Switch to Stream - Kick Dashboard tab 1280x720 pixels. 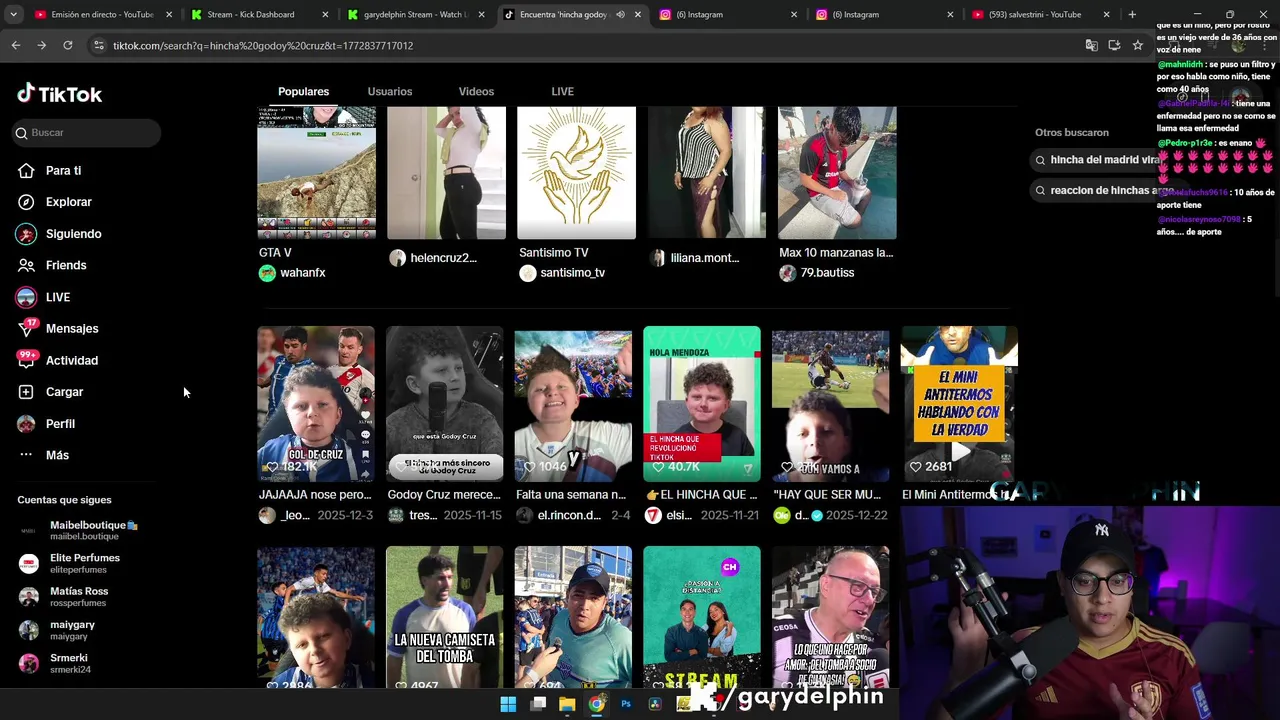[258, 15]
